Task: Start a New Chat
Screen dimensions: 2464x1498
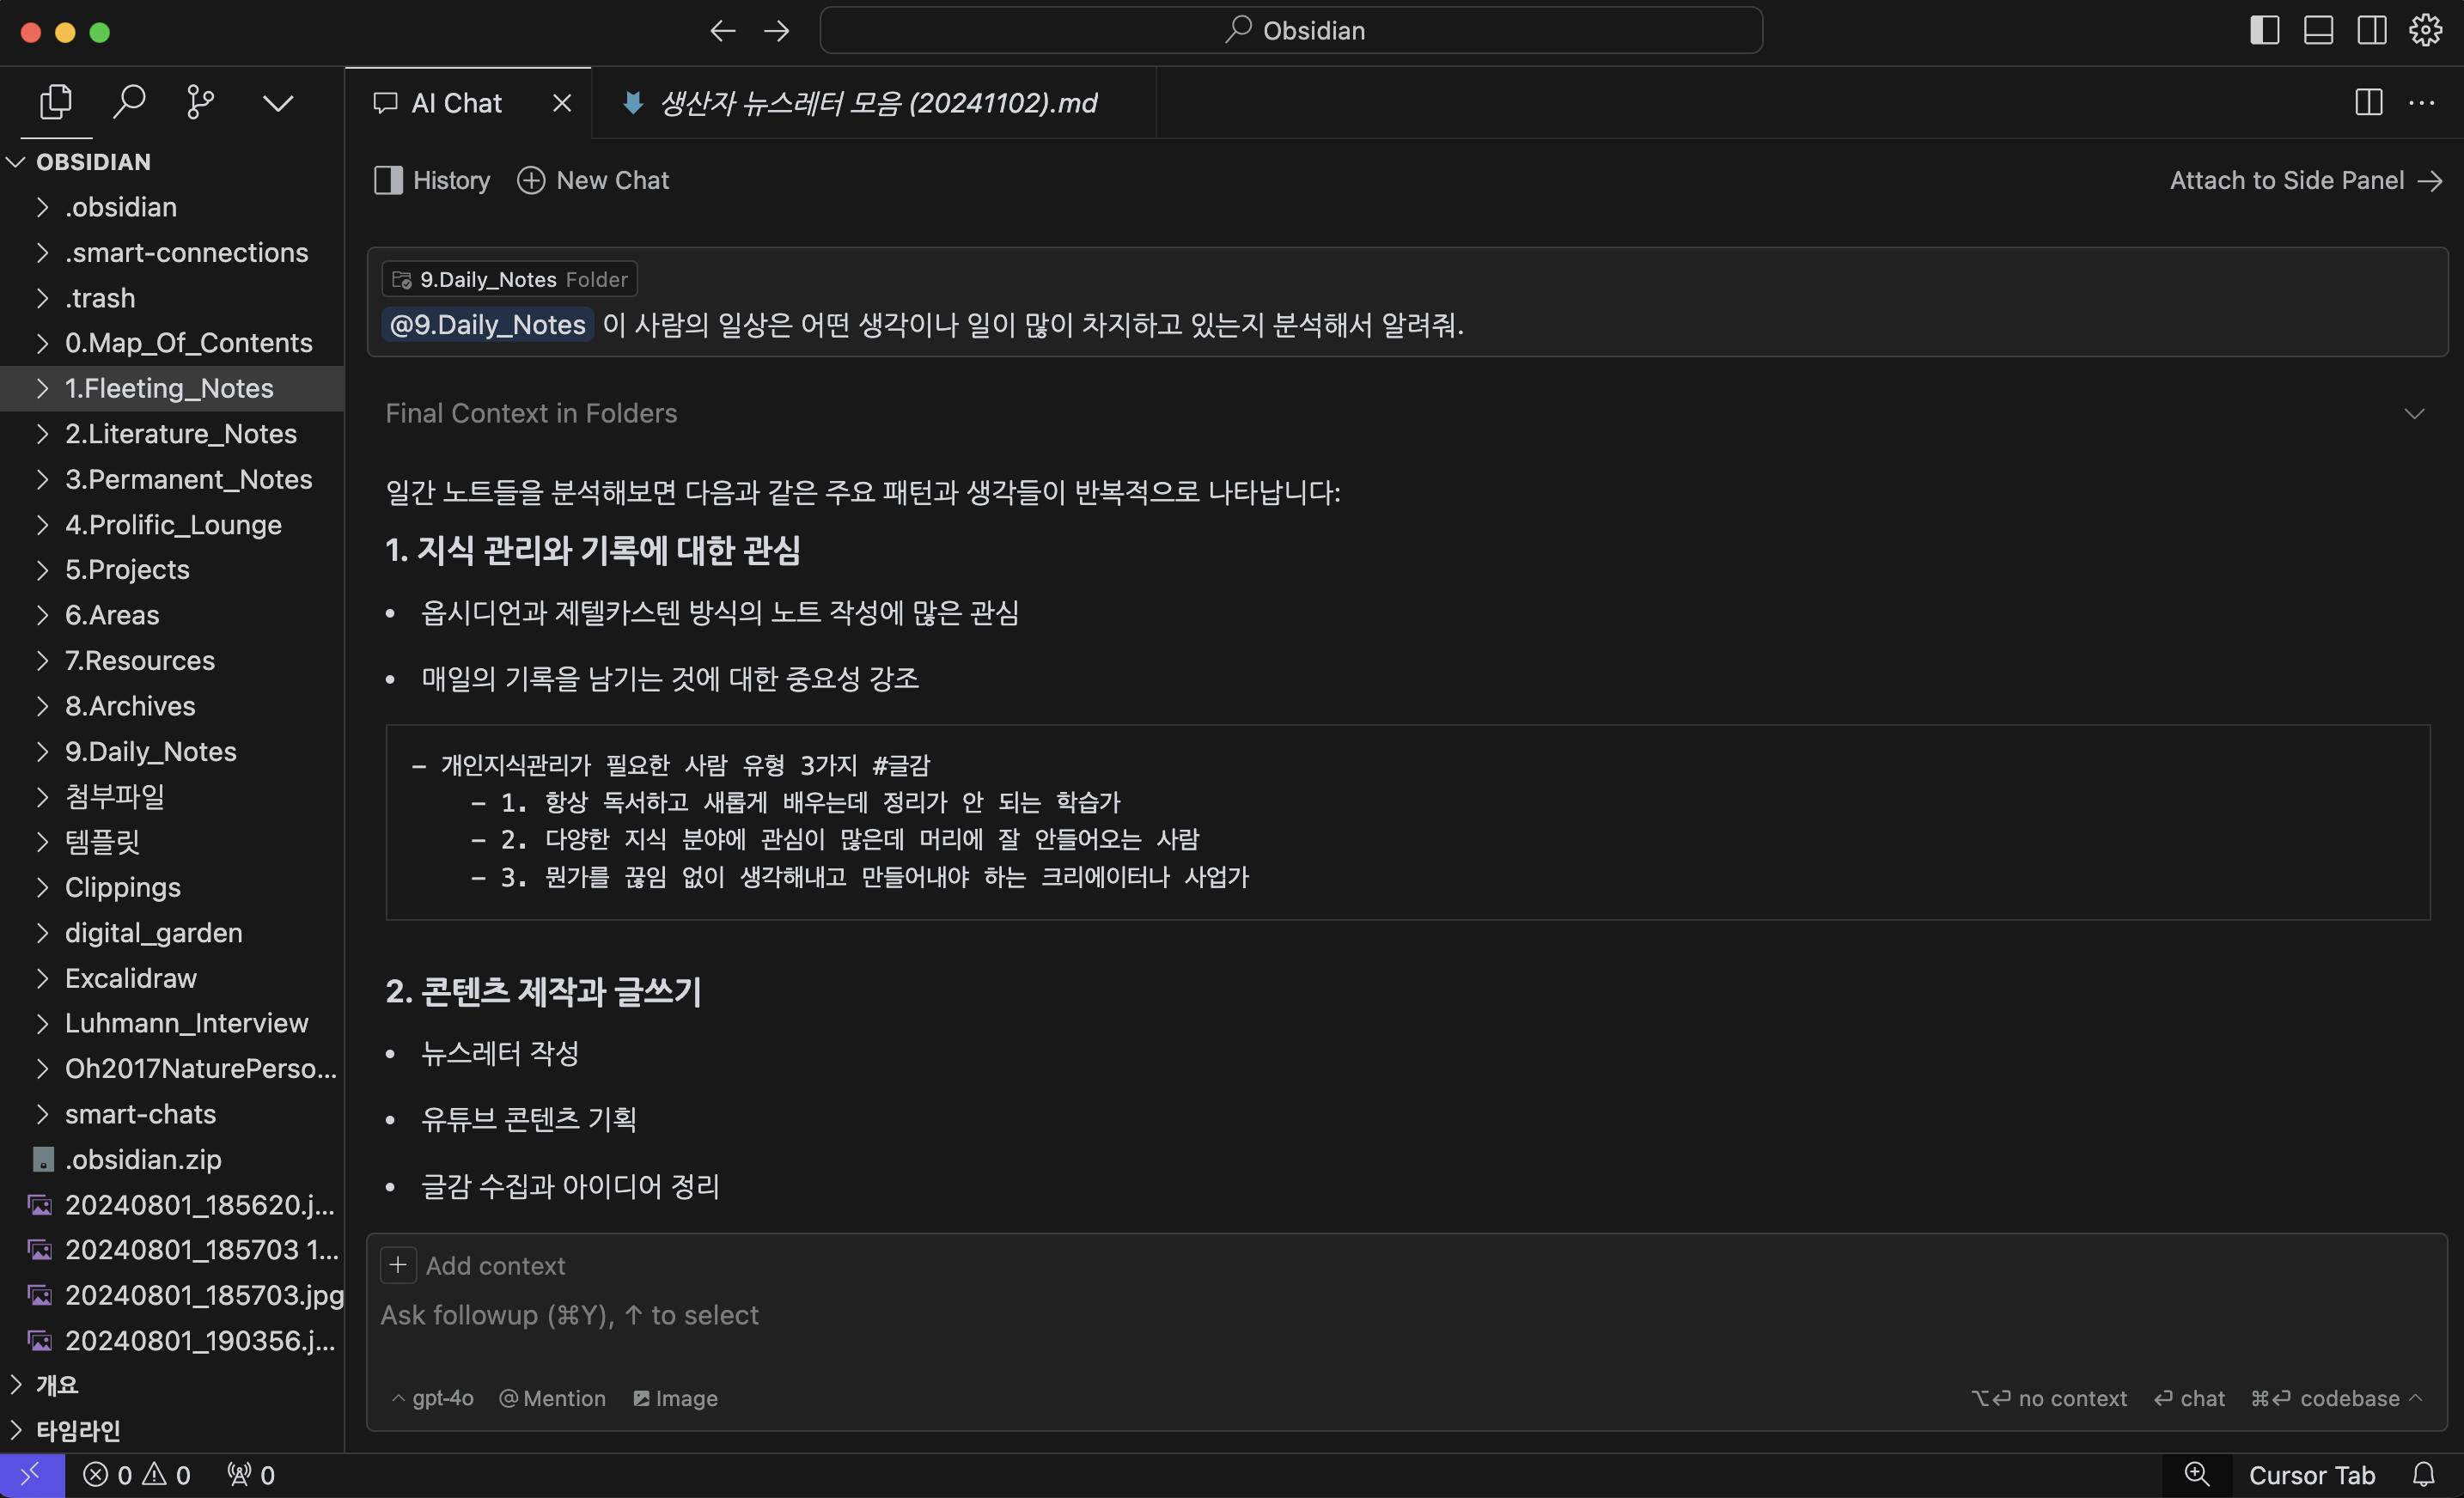Action: tap(593, 180)
